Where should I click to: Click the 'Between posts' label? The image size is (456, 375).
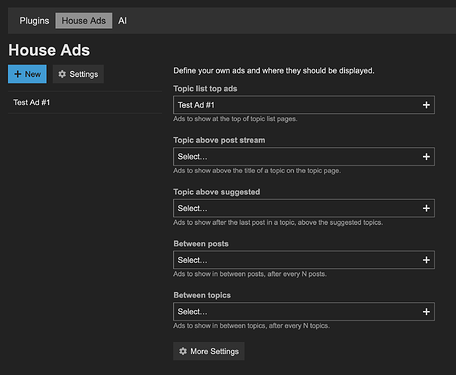201,244
